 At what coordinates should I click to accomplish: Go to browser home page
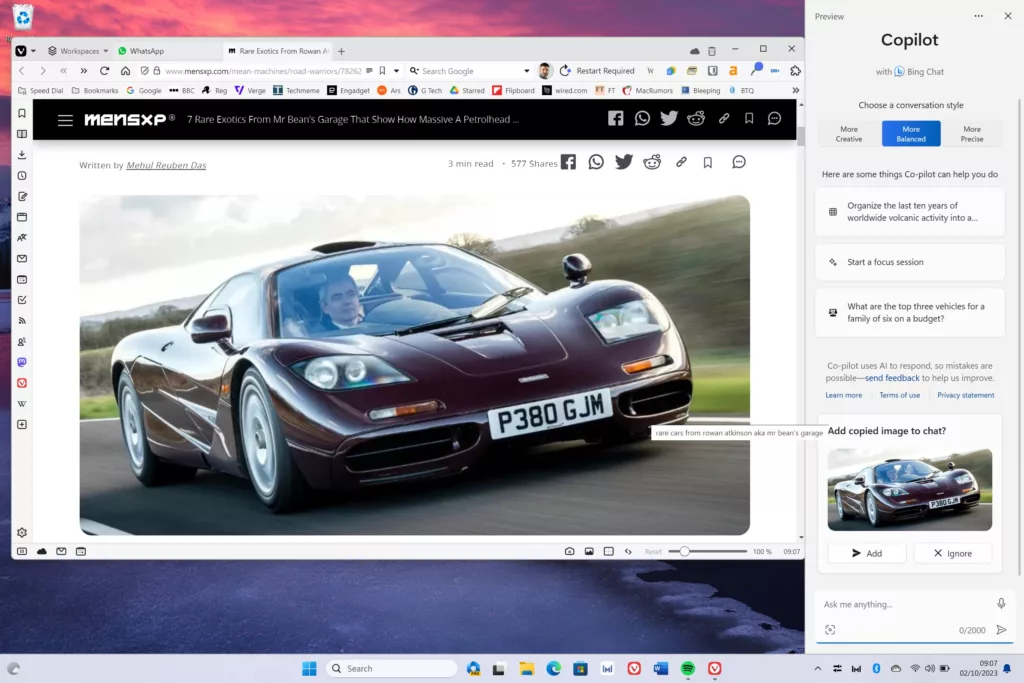point(125,71)
